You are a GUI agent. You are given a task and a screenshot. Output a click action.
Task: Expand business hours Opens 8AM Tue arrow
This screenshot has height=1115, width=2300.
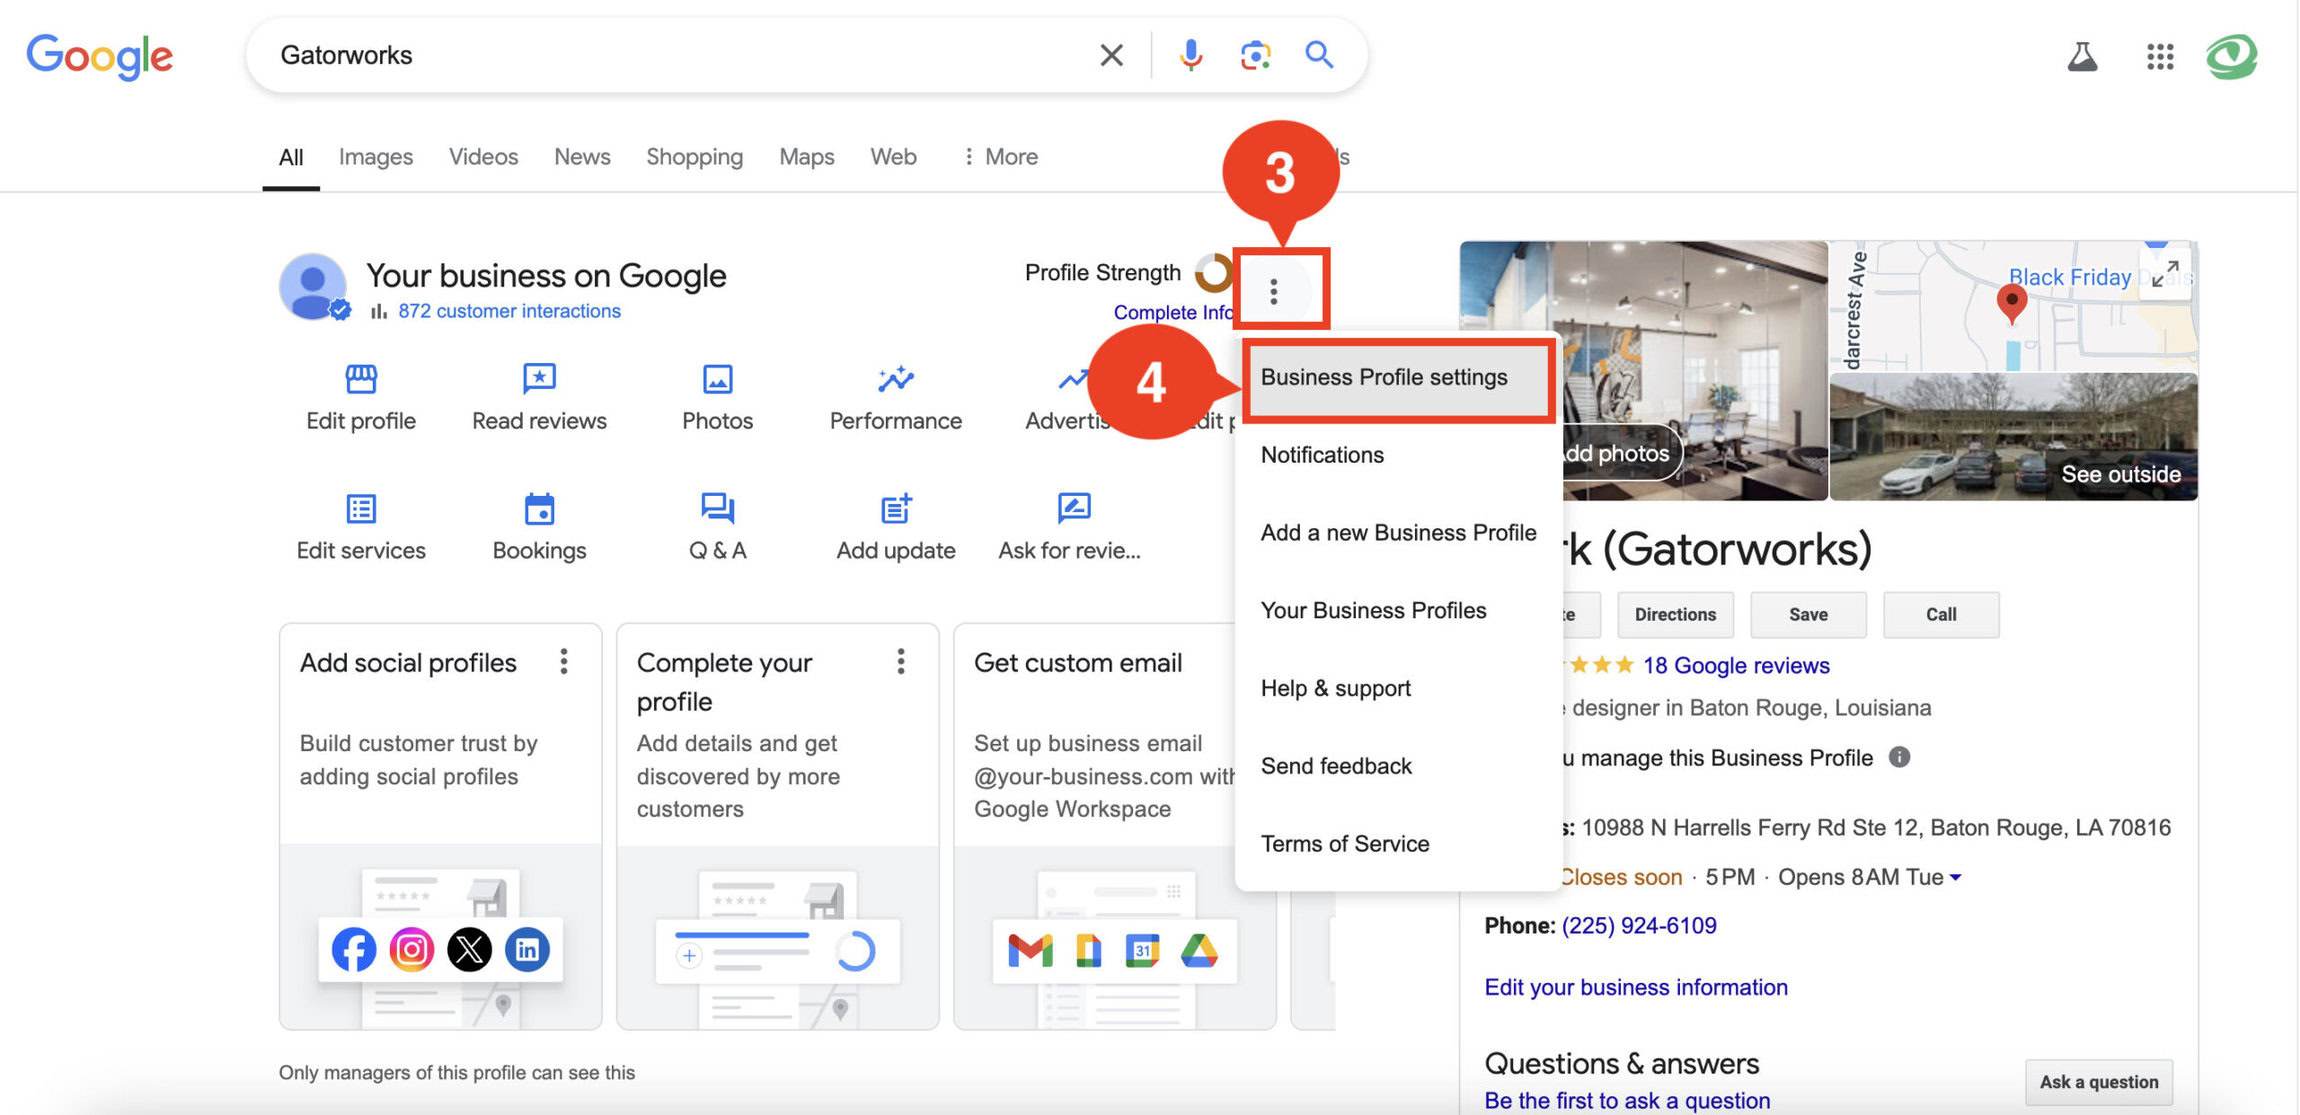pyautogui.click(x=1956, y=877)
